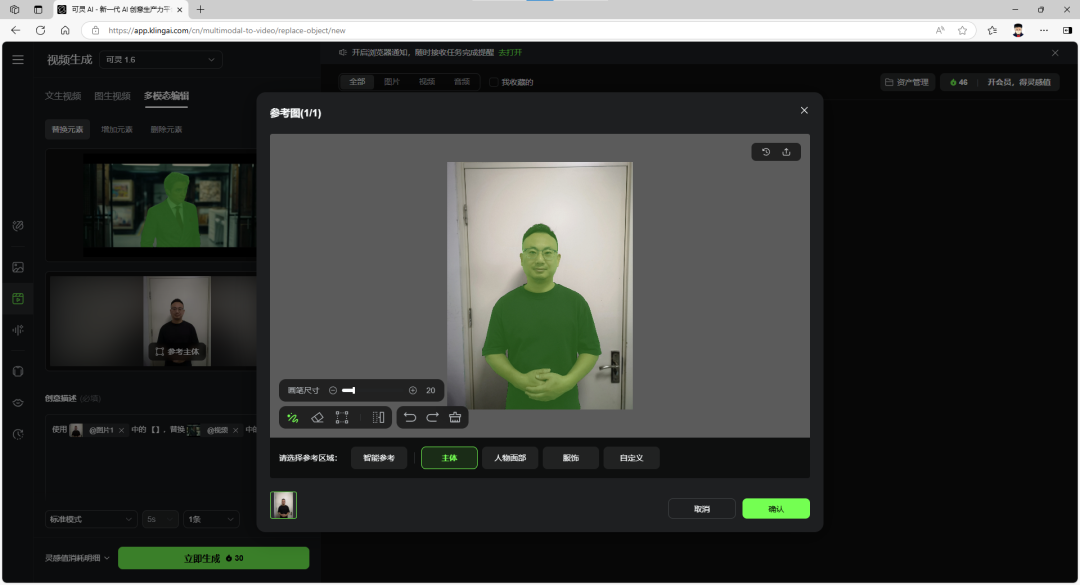Screen dimensions: 1080x585
Task: Switch to the 文生视频 tab
Action: tap(63, 96)
